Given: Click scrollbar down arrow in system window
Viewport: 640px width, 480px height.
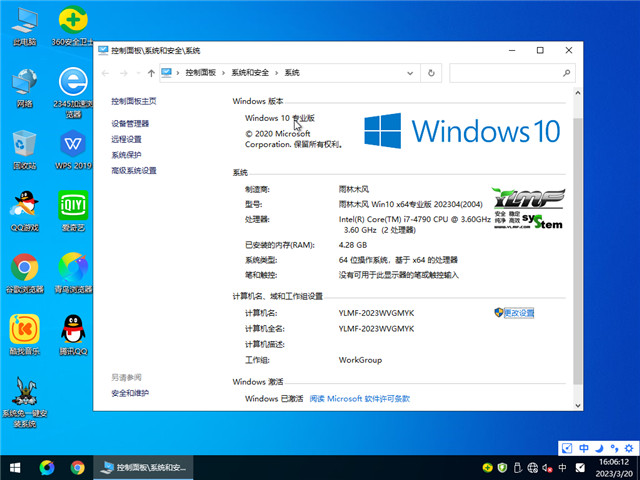Looking at the screenshot, I should tap(578, 405).
